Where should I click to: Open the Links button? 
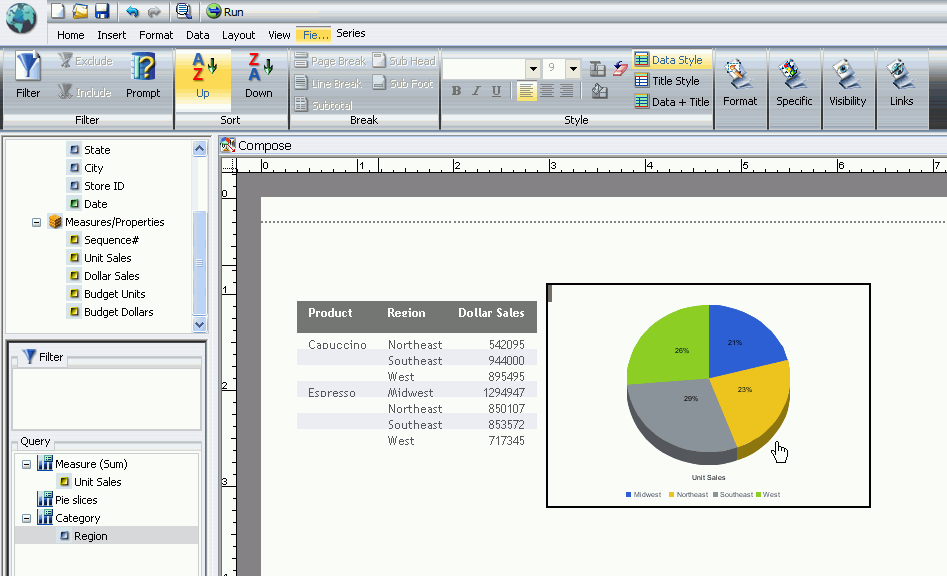click(x=901, y=83)
